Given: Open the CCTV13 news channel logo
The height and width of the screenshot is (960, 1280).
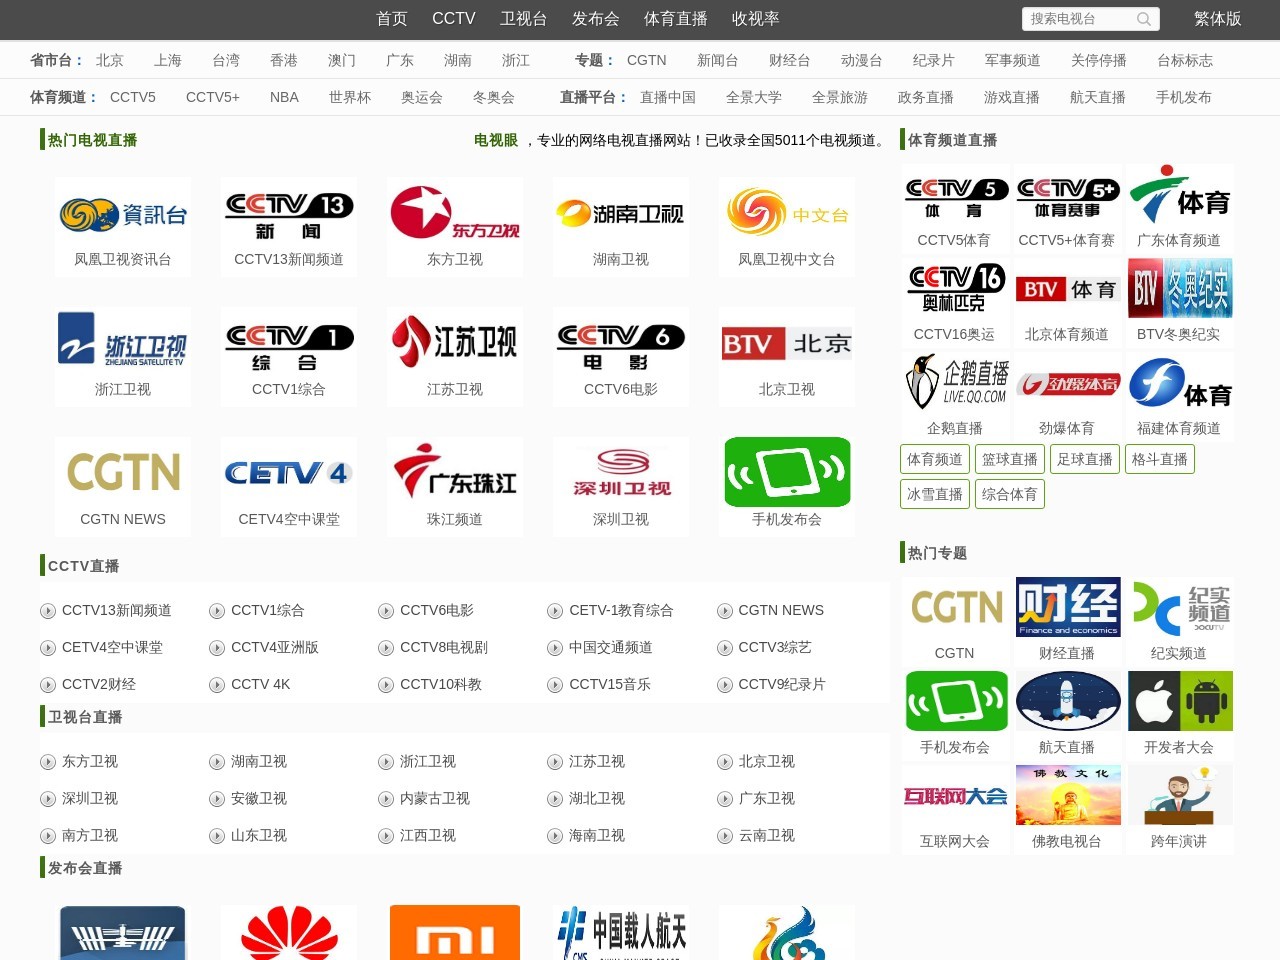Looking at the screenshot, I should [x=288, y=215].
